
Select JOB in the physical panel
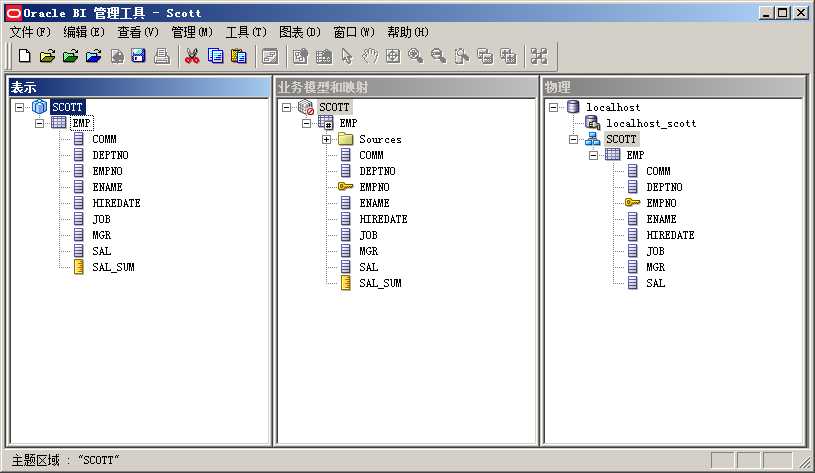click(x=655, y=251)
